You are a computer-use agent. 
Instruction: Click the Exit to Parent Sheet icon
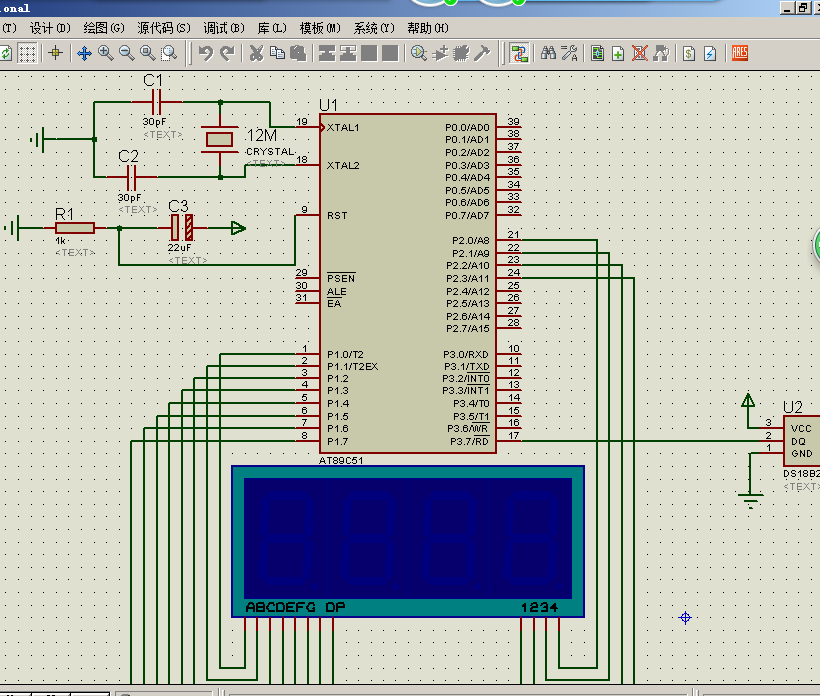[661, 53]
